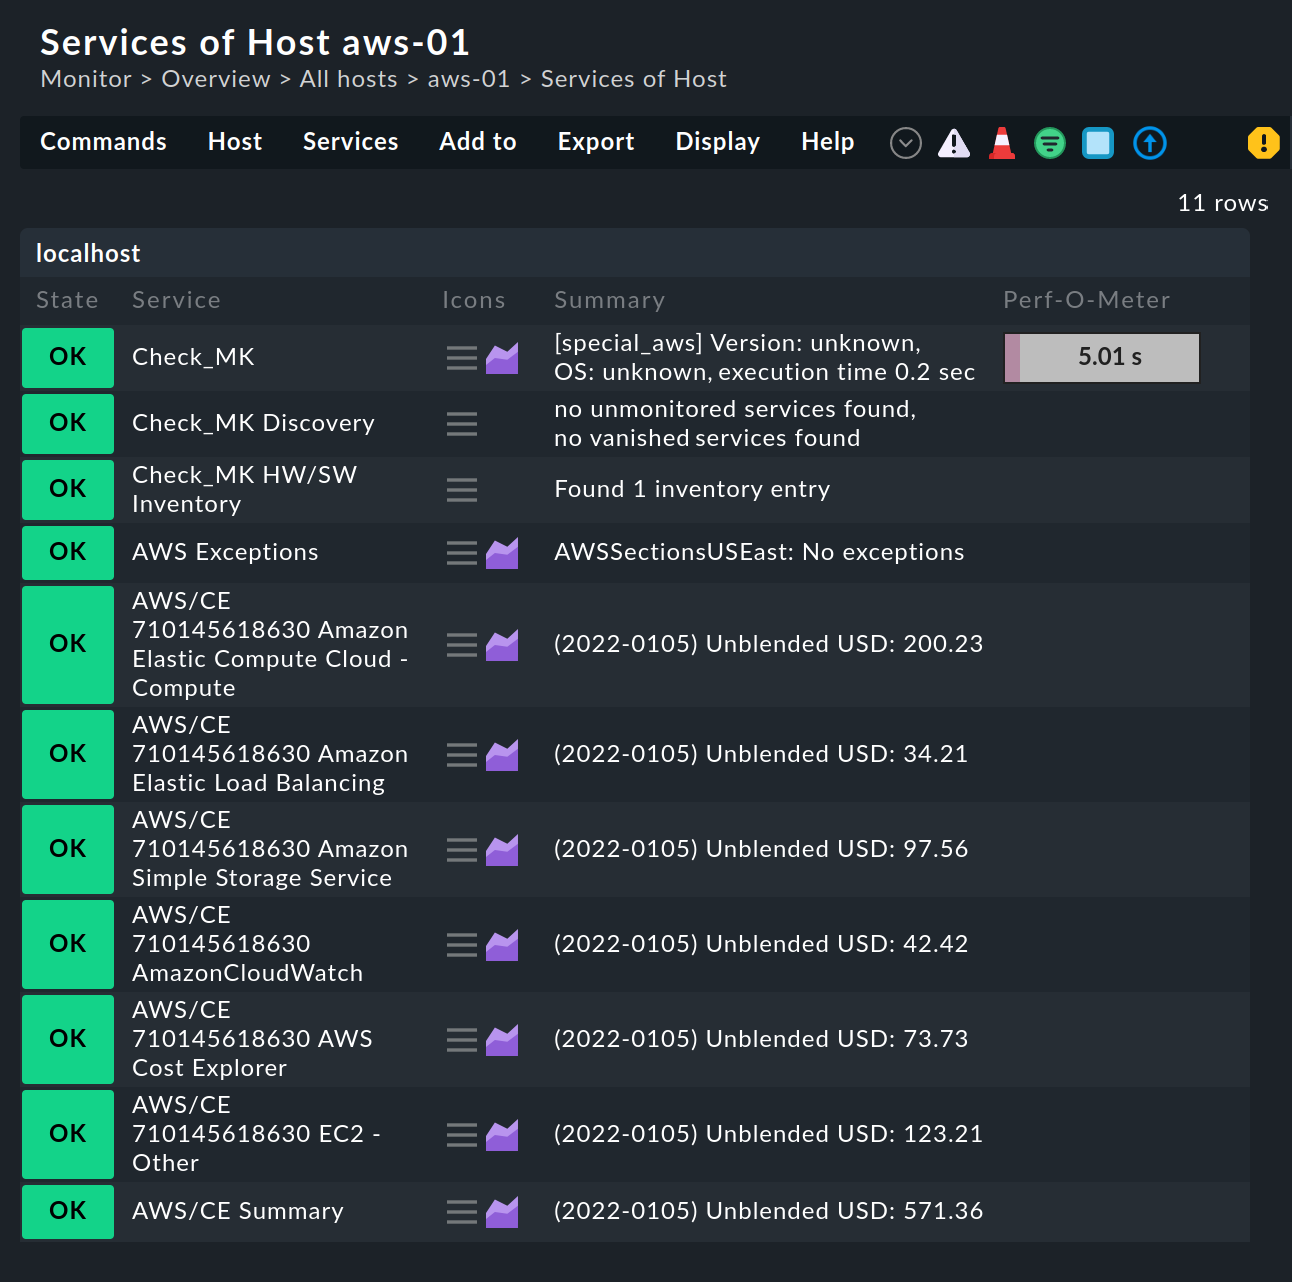Screen dimensions: 1292x1282
Task: Open the Services menu
Action: coord(350,142)
